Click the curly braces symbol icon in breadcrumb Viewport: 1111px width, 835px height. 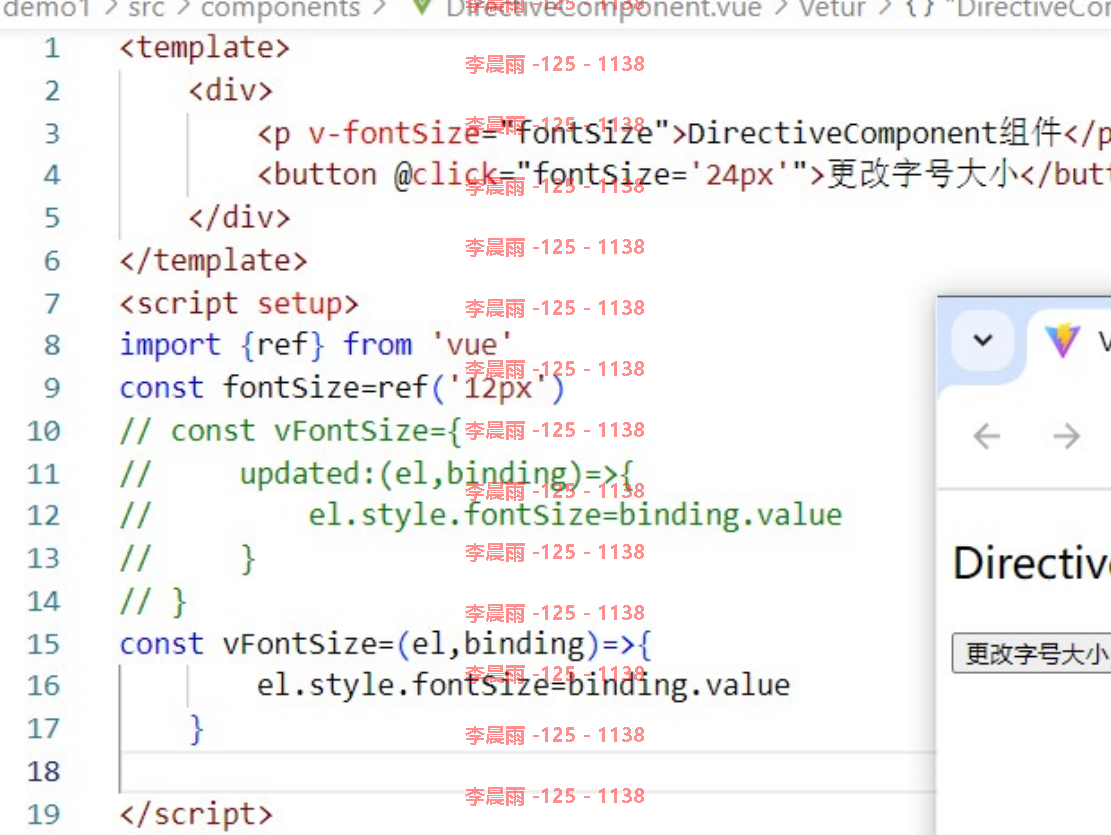920,9
